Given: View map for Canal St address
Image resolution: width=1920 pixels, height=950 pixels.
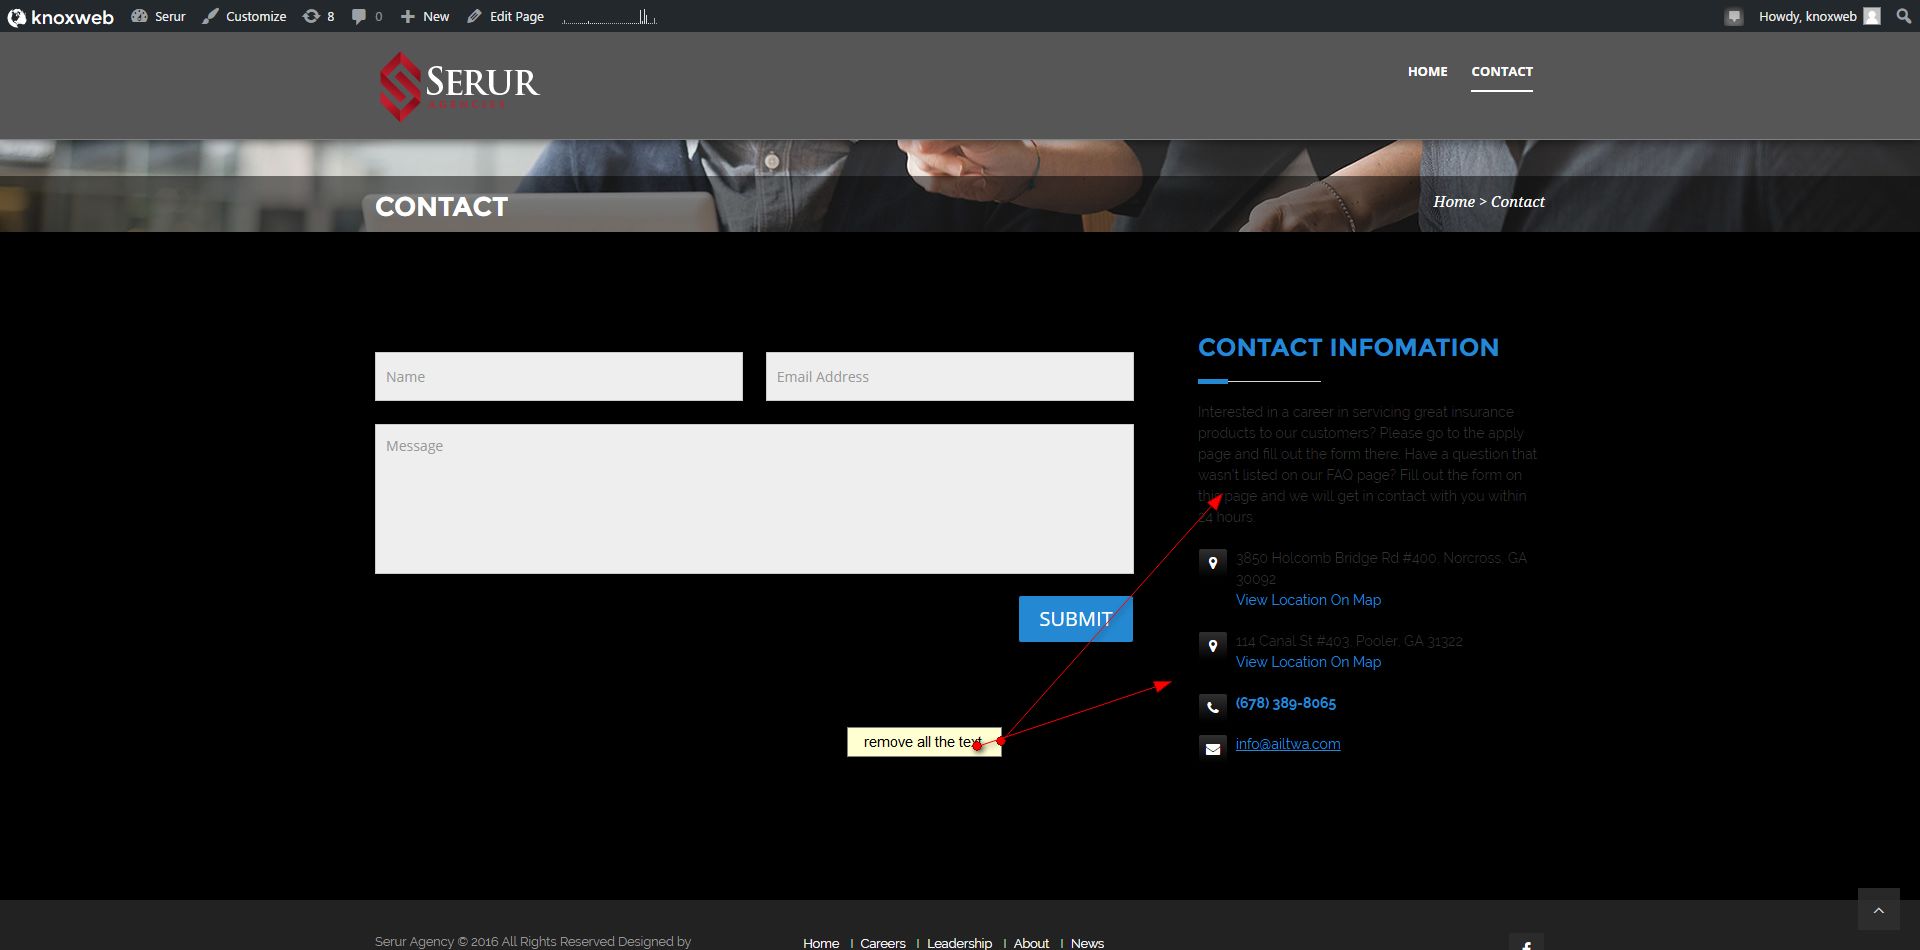Looking at the screenshot, I should click(1308, 662).
